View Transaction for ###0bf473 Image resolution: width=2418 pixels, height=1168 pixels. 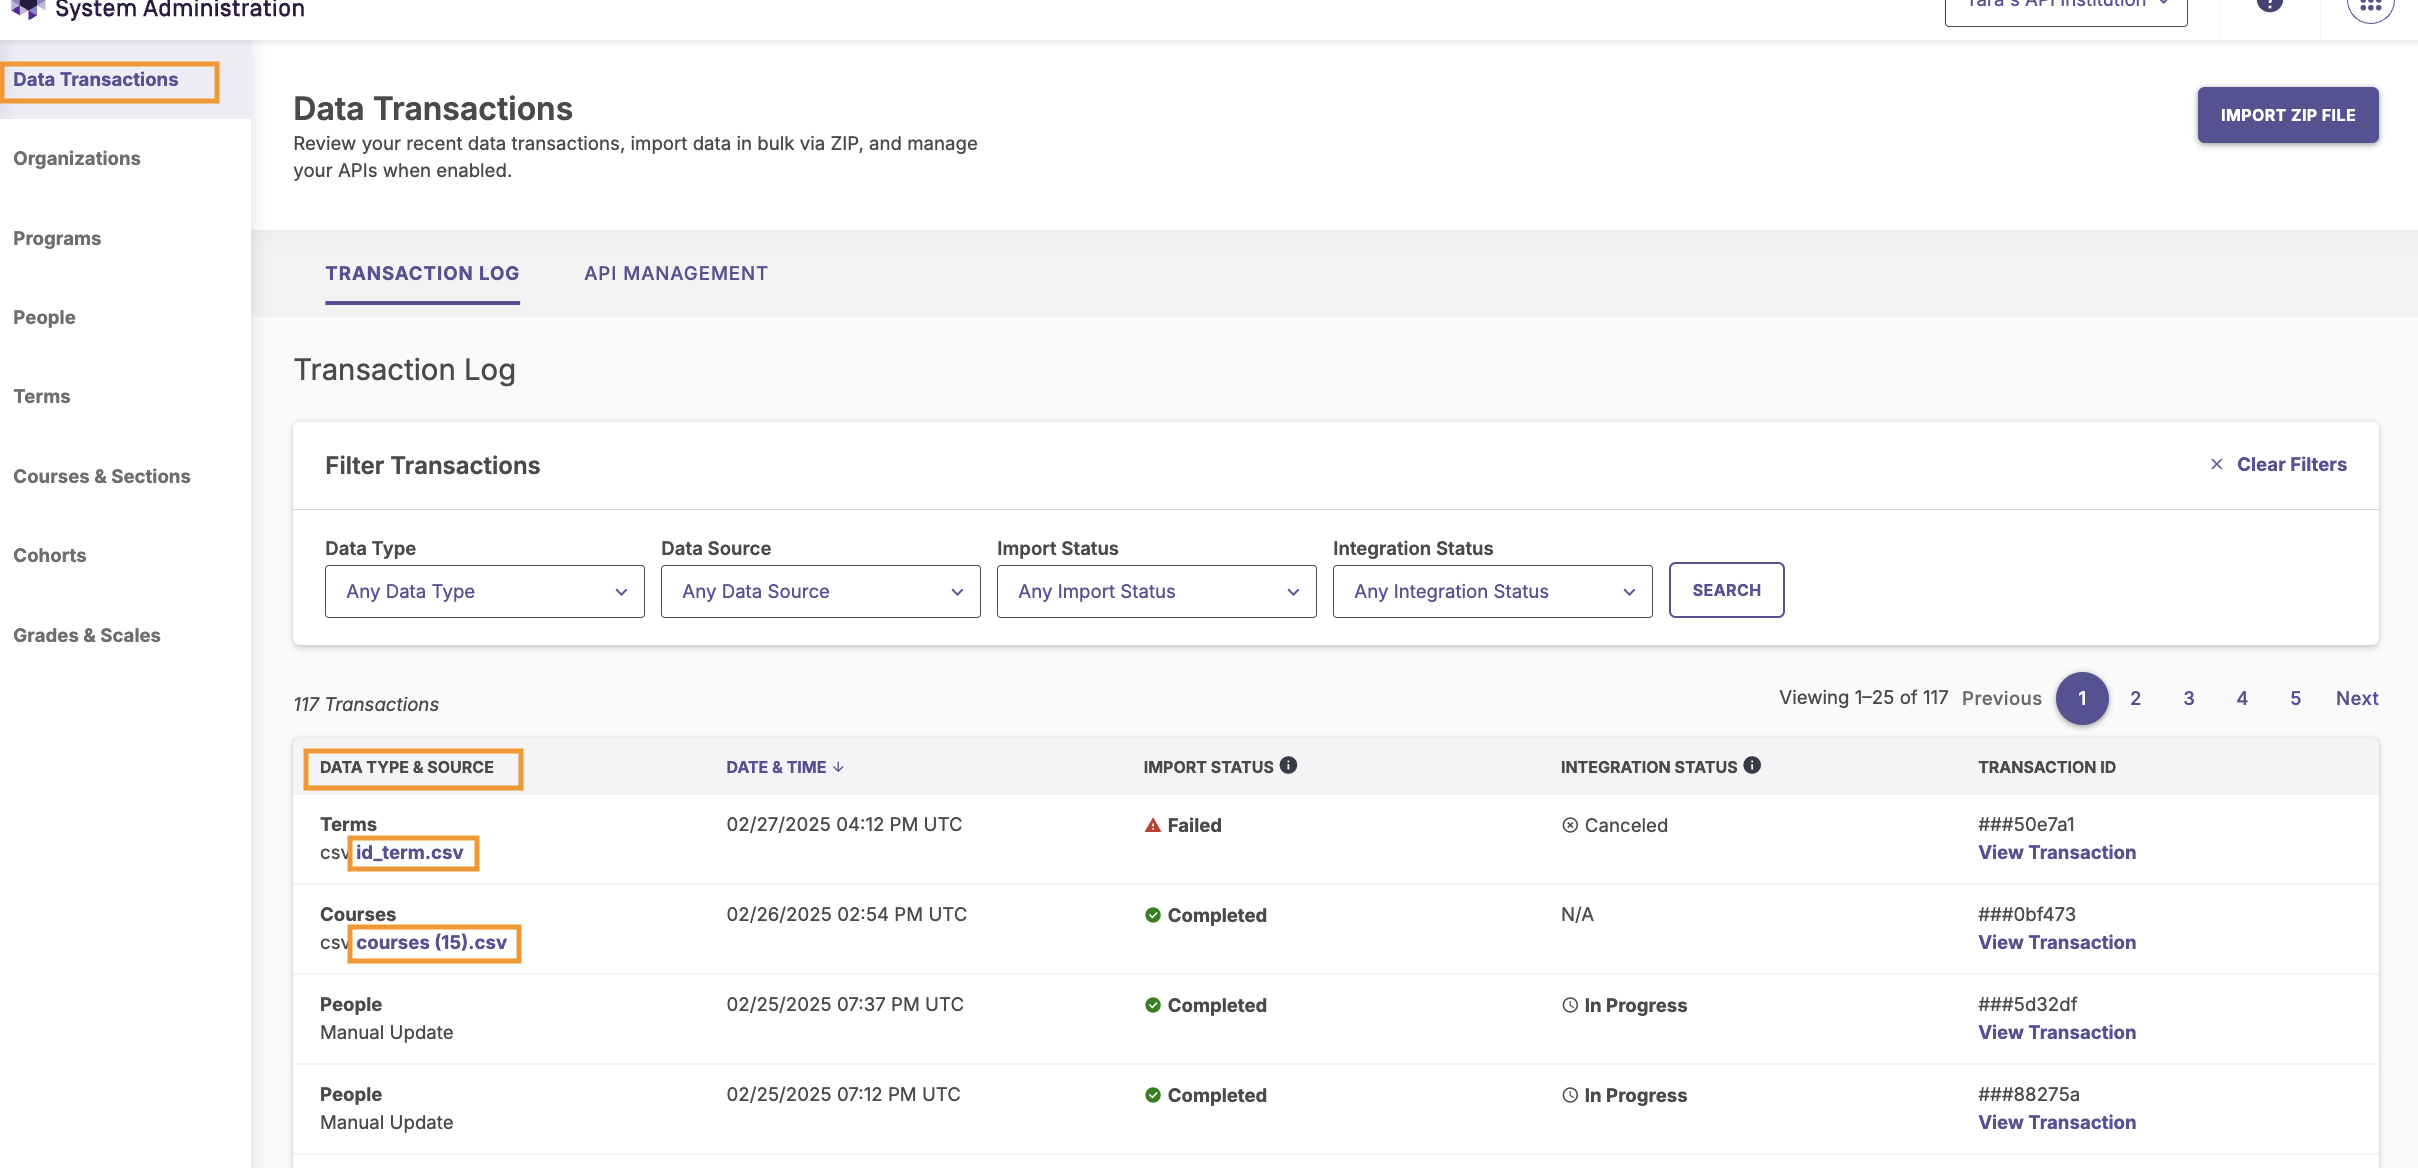click(x=2057, y=942)
